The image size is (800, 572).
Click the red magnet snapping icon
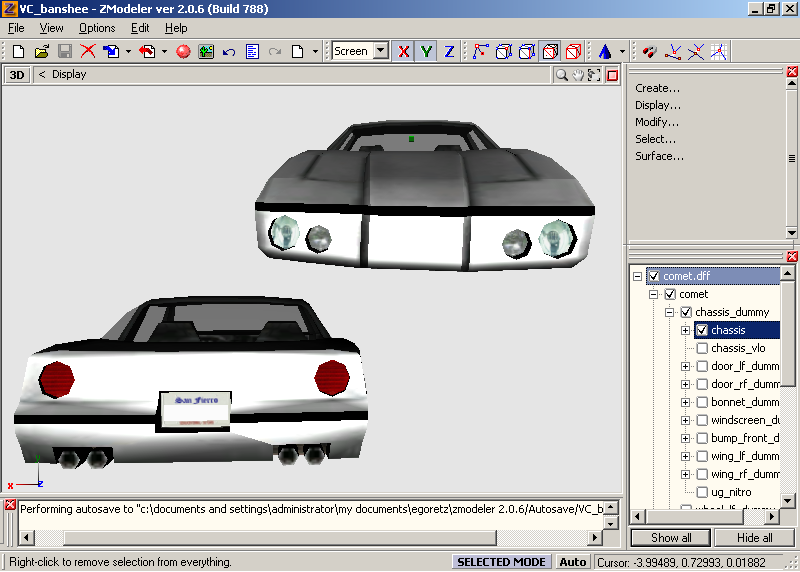pos(649,52)
